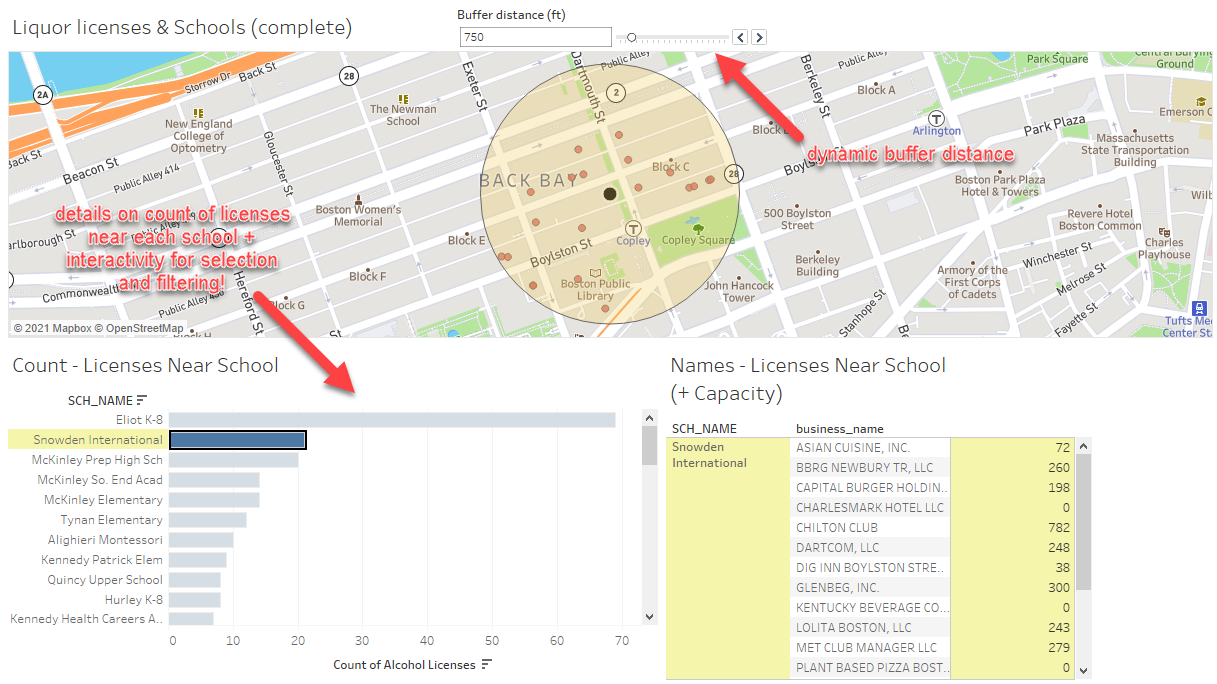Click the right arrow to increase buffer distance

pos(757,36)
